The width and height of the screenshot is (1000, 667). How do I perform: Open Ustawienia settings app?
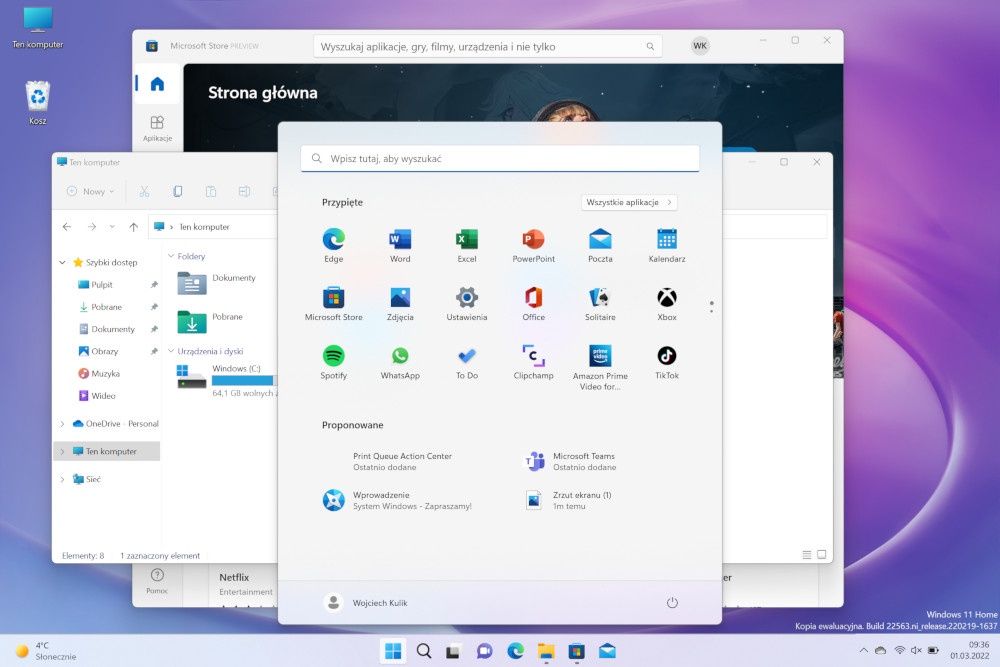pyautogui.click(x=467, y=304)
